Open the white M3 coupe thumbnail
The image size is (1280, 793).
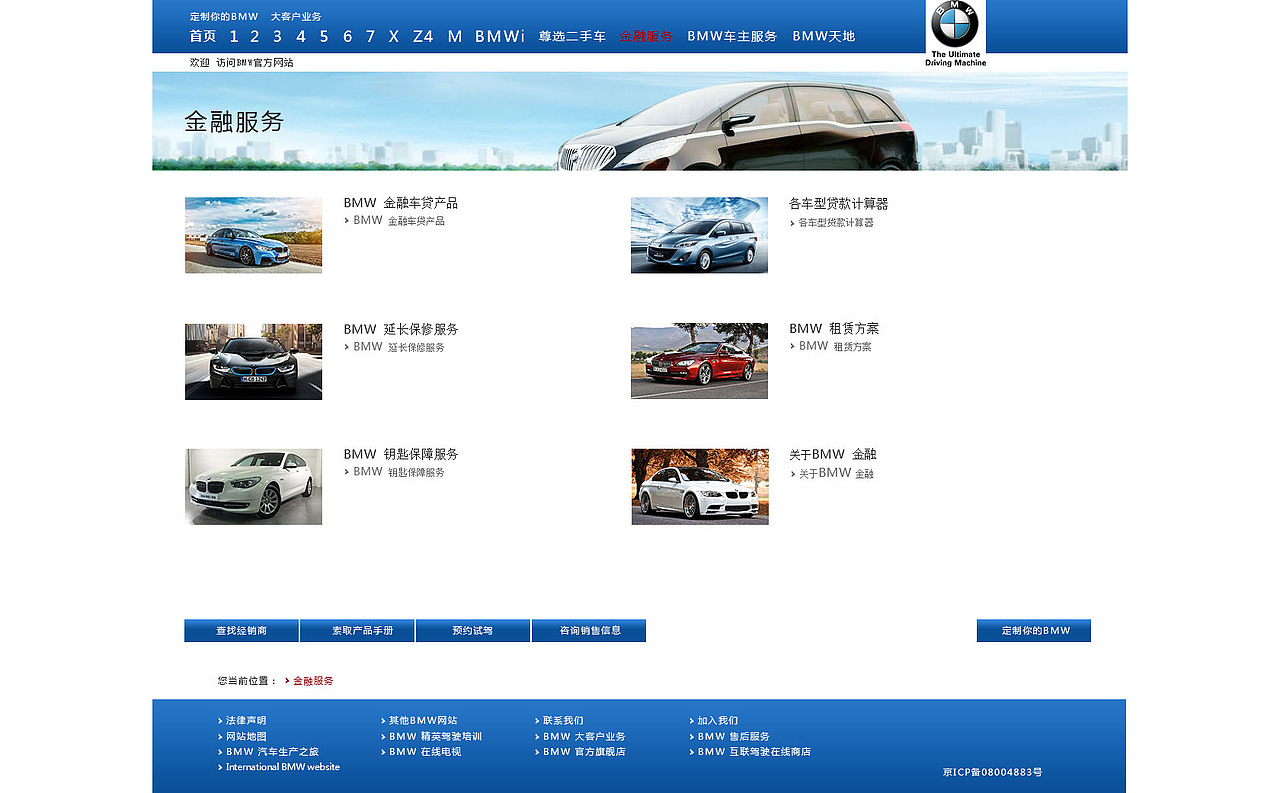700,487
